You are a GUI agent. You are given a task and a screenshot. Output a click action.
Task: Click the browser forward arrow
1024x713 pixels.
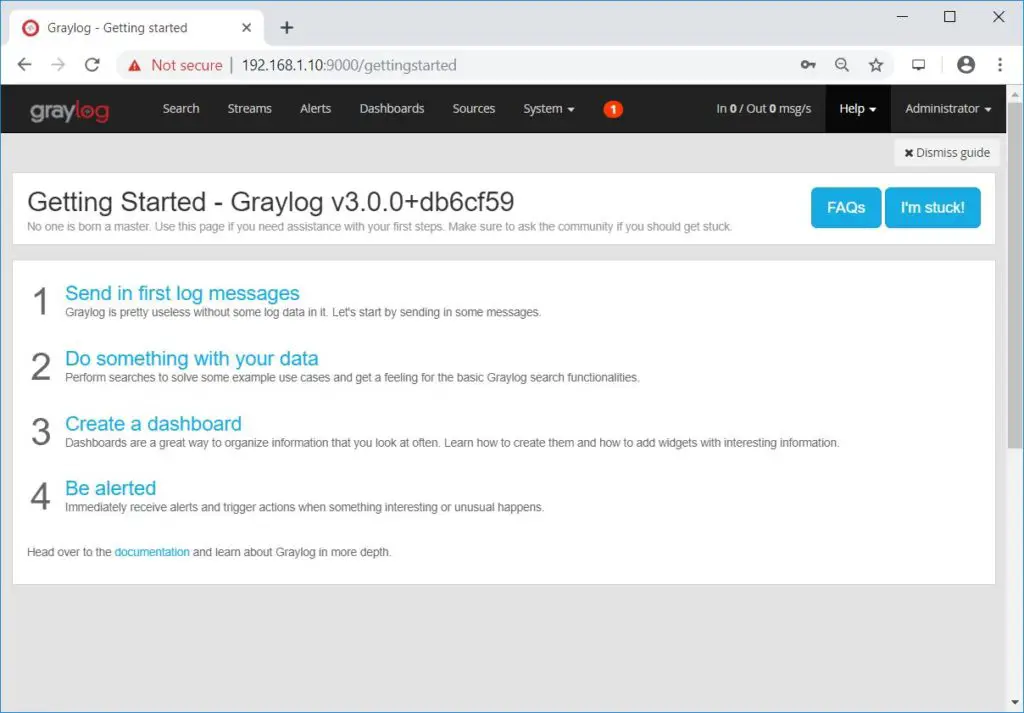click(x=58, y=65)
